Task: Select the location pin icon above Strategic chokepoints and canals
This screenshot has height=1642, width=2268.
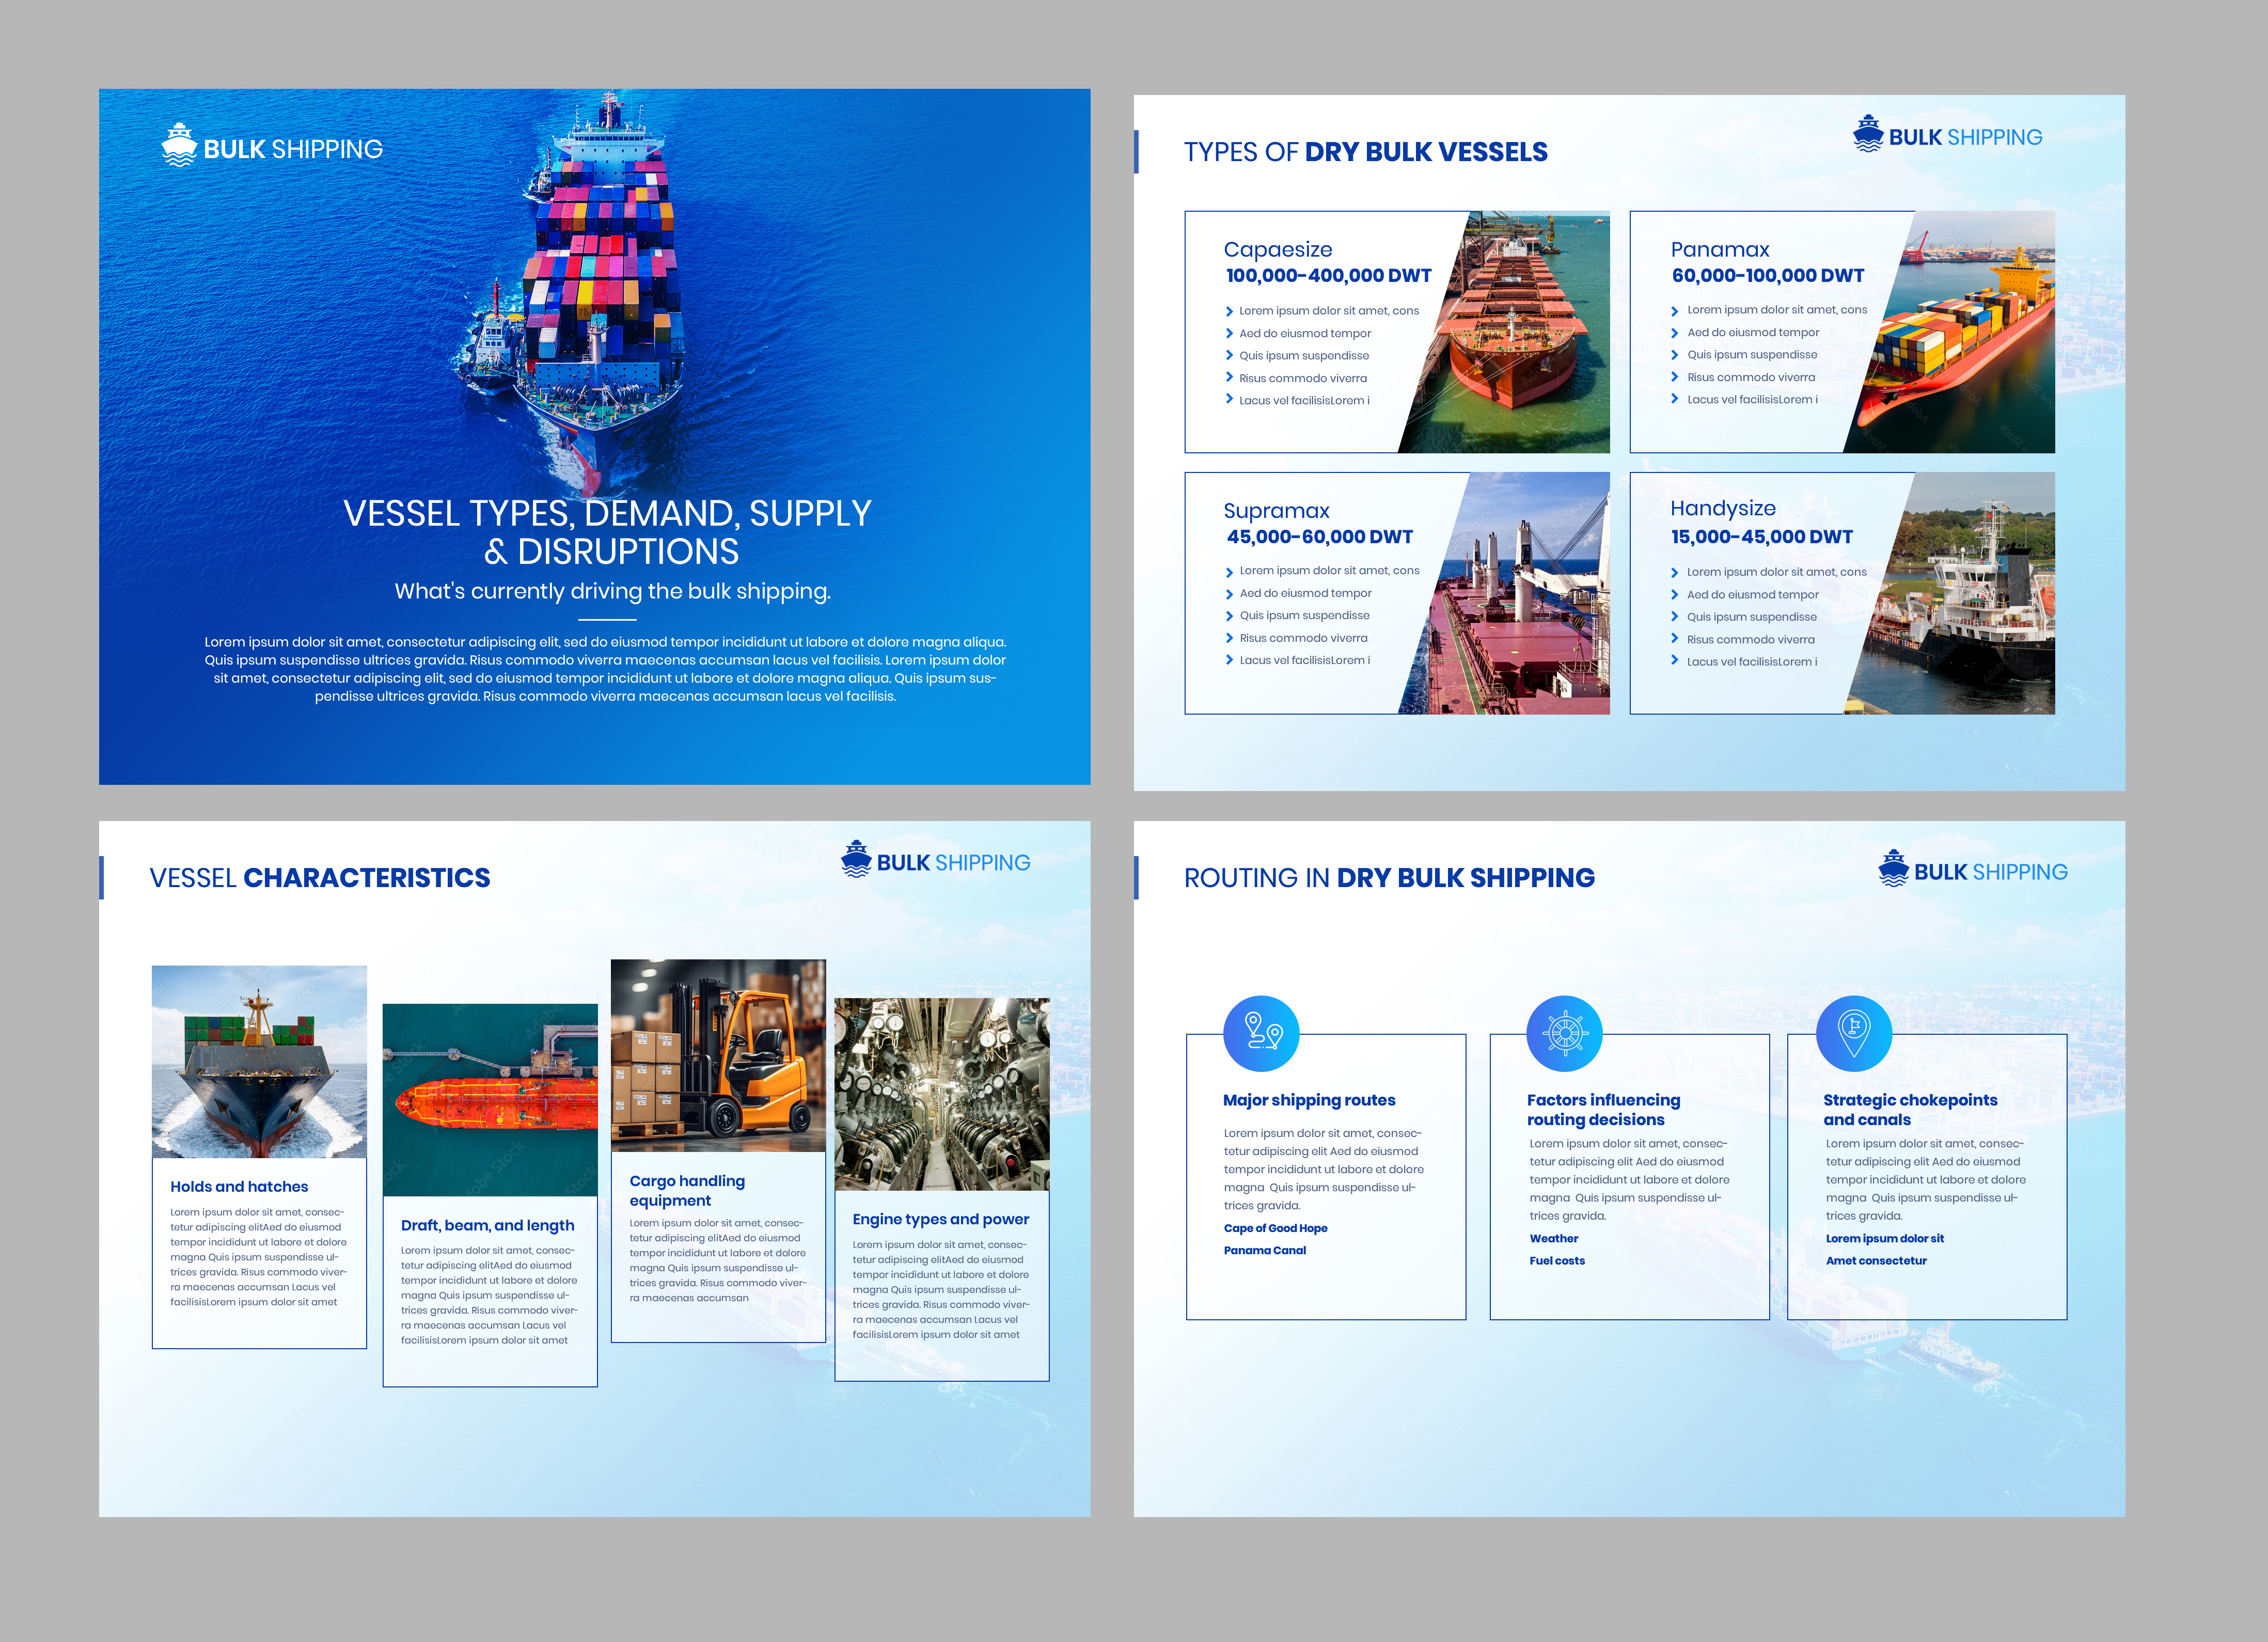Action: [x=1855, y=1032]
